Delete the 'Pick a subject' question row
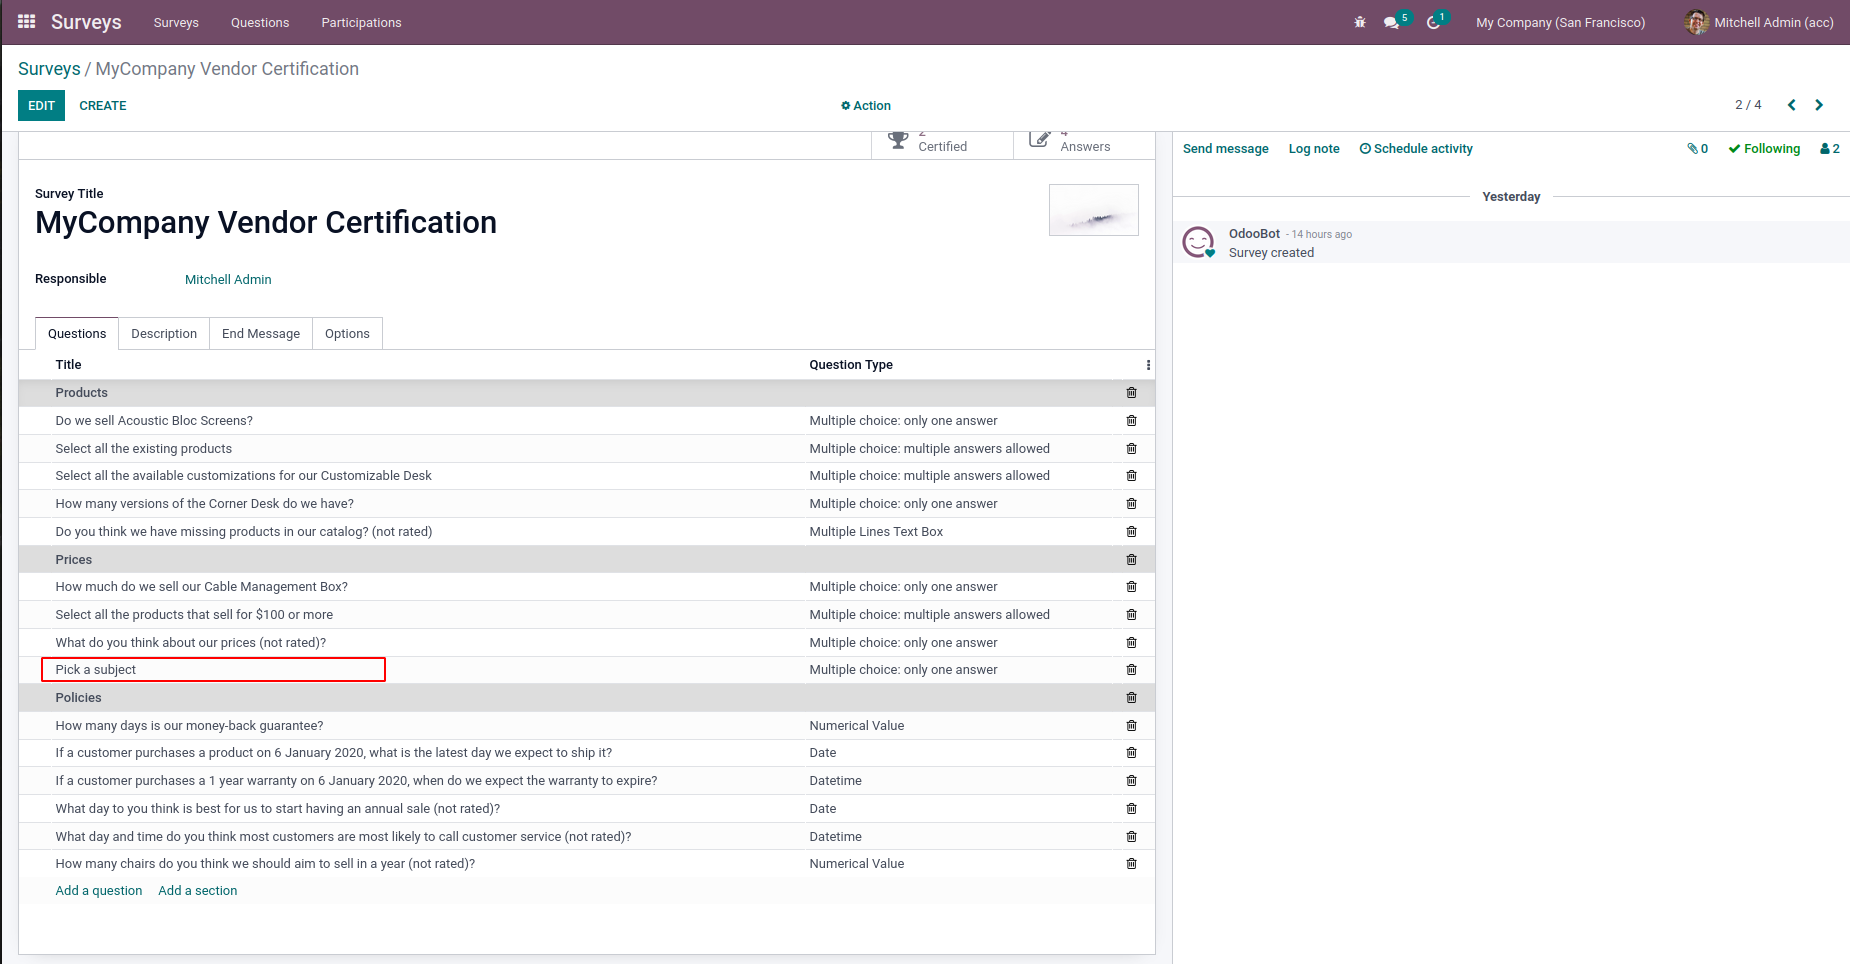 [1131, 670]
